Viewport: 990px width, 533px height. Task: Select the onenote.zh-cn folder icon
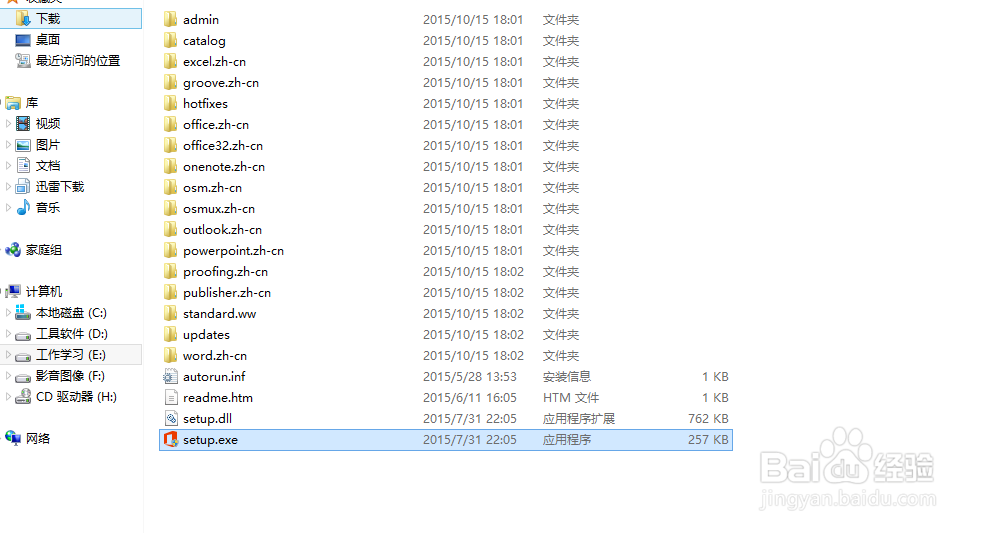point(170,167)
